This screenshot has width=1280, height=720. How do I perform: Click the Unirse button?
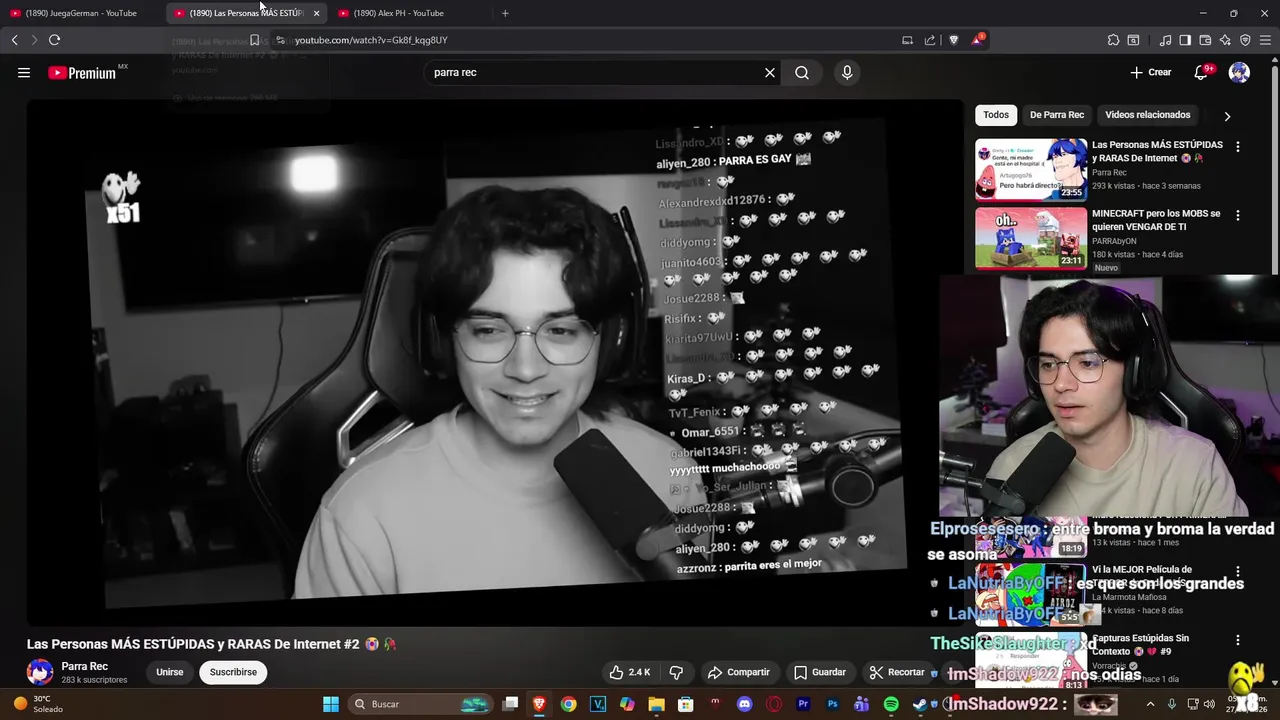click(170, 672)
